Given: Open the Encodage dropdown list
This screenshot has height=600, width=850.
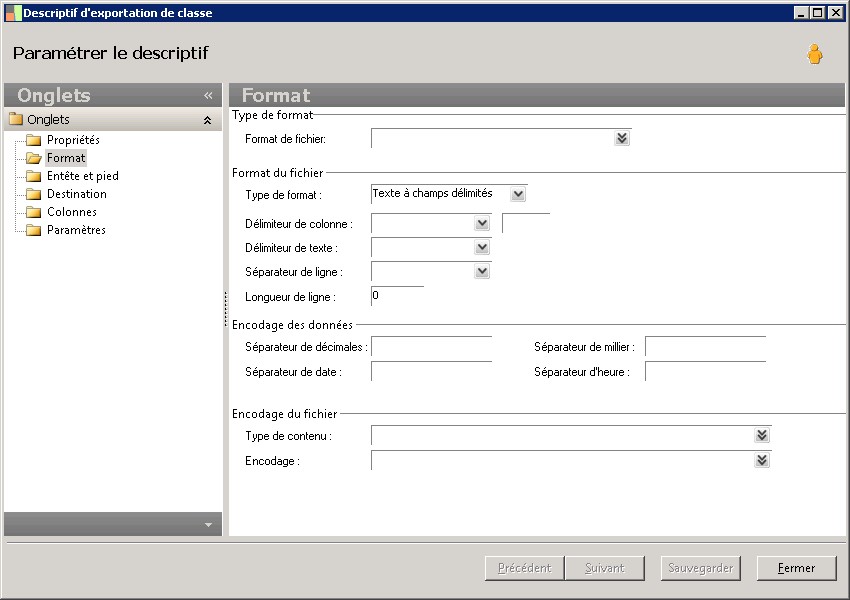Looking at the screenshot, I should point(762,460).
